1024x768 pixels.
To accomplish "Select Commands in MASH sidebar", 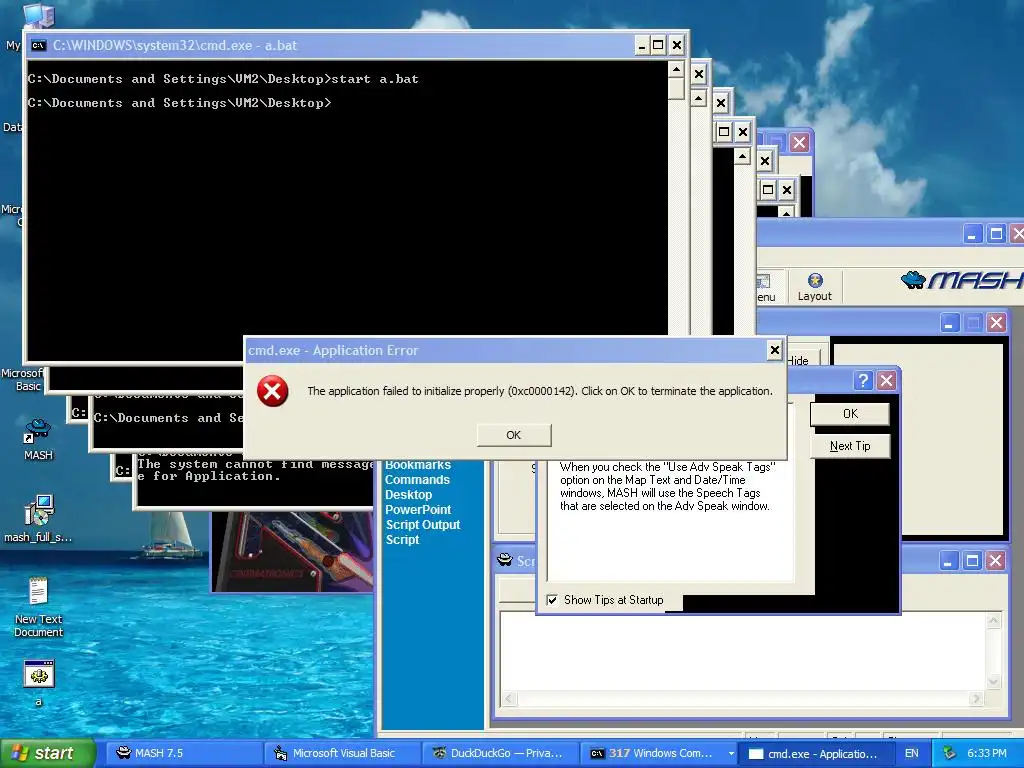I will [x=417, y=480].
